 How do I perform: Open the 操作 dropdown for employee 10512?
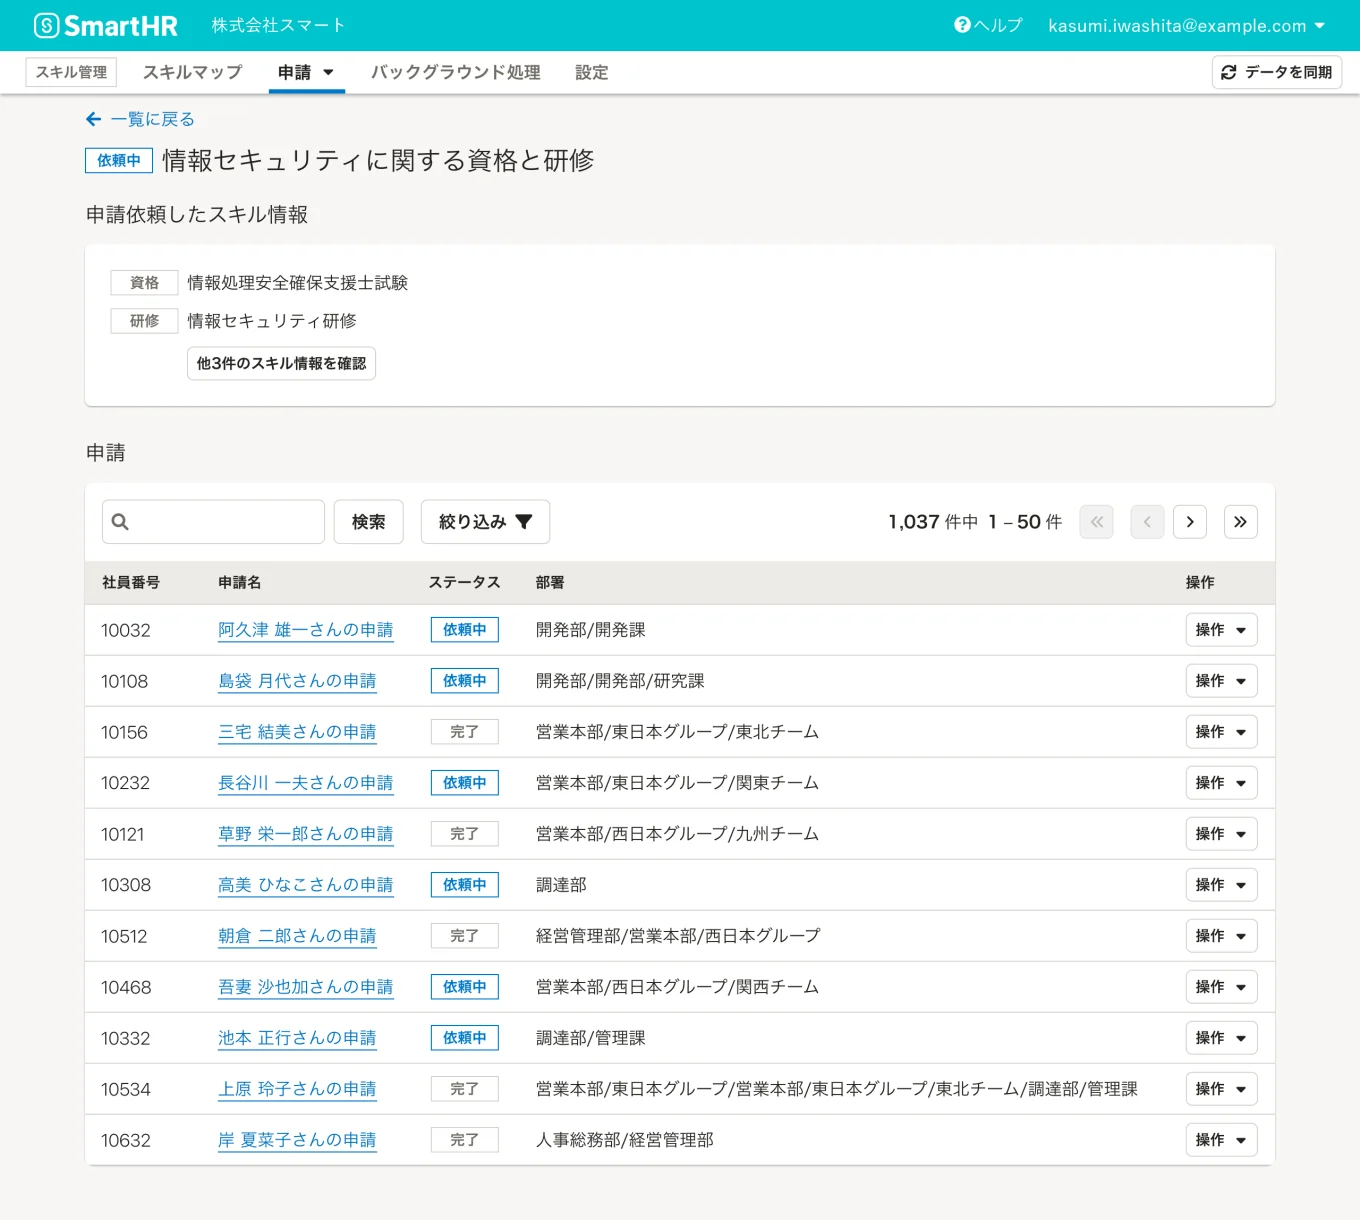[1221, 936]
